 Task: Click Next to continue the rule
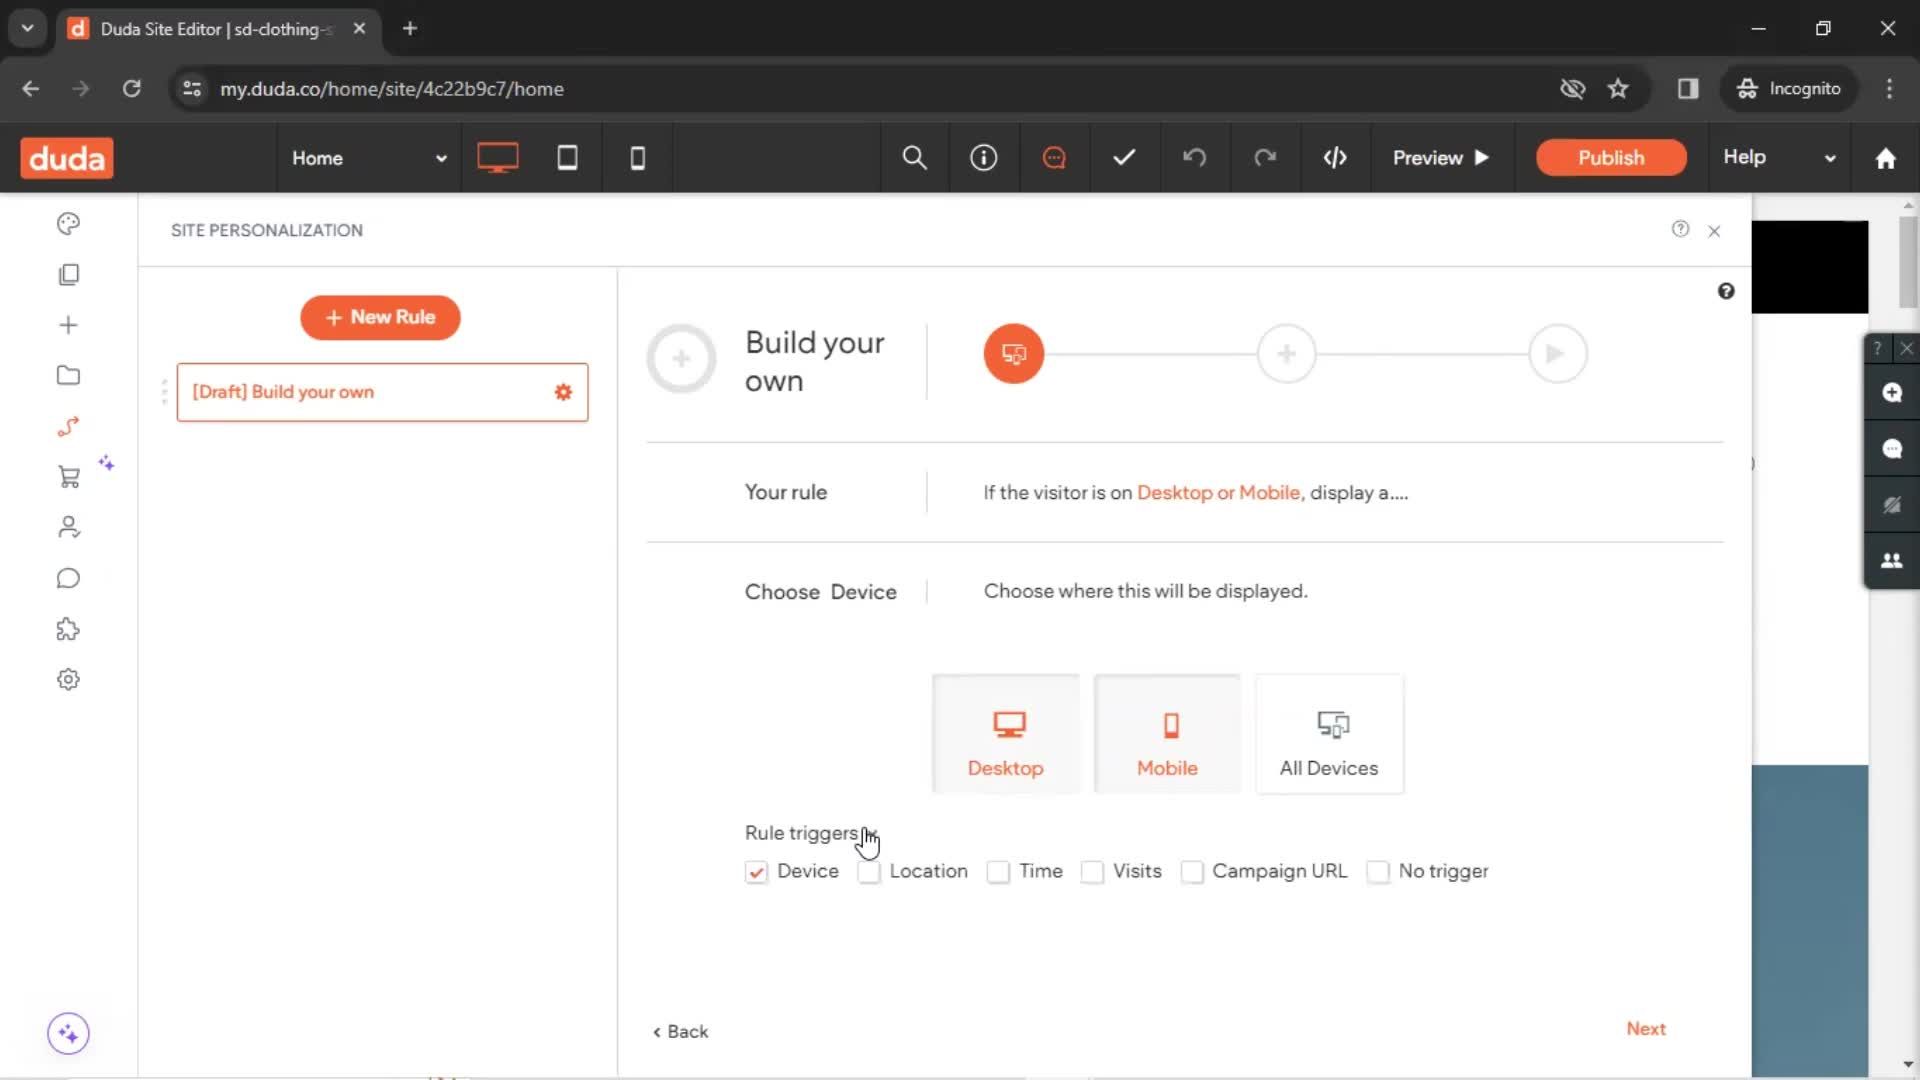point(1645,1029)
